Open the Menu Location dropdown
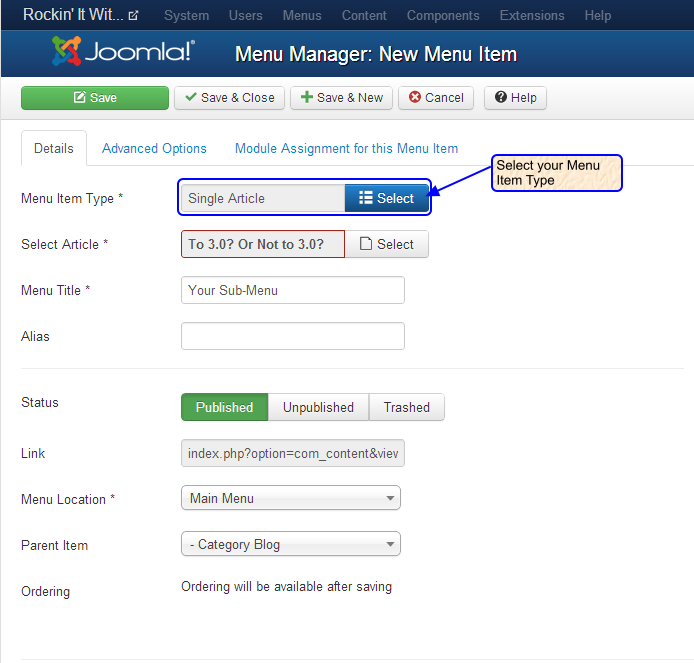694x663 pixels. 291,498
